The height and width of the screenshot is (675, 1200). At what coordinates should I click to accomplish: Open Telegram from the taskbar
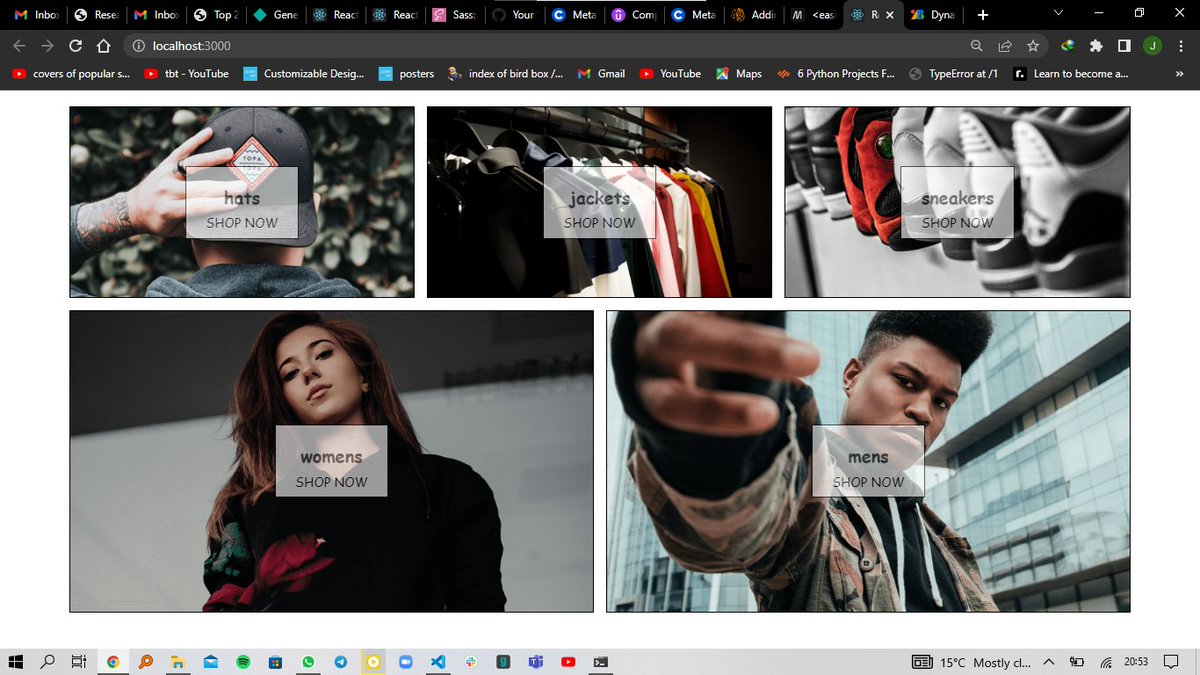click(340, 662)
